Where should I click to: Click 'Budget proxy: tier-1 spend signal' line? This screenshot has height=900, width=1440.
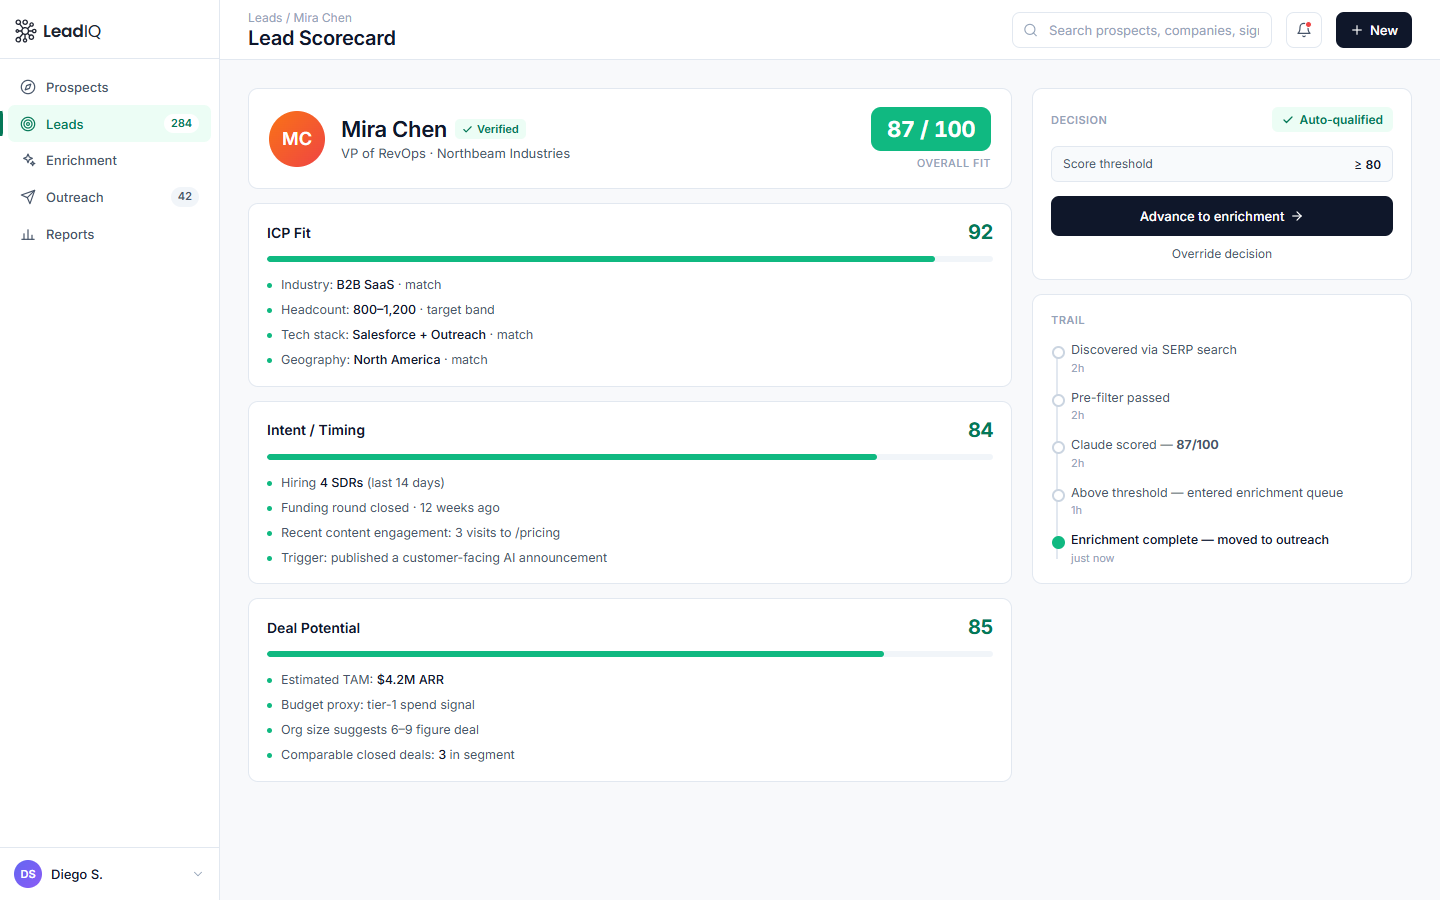[x=378, y=705]
